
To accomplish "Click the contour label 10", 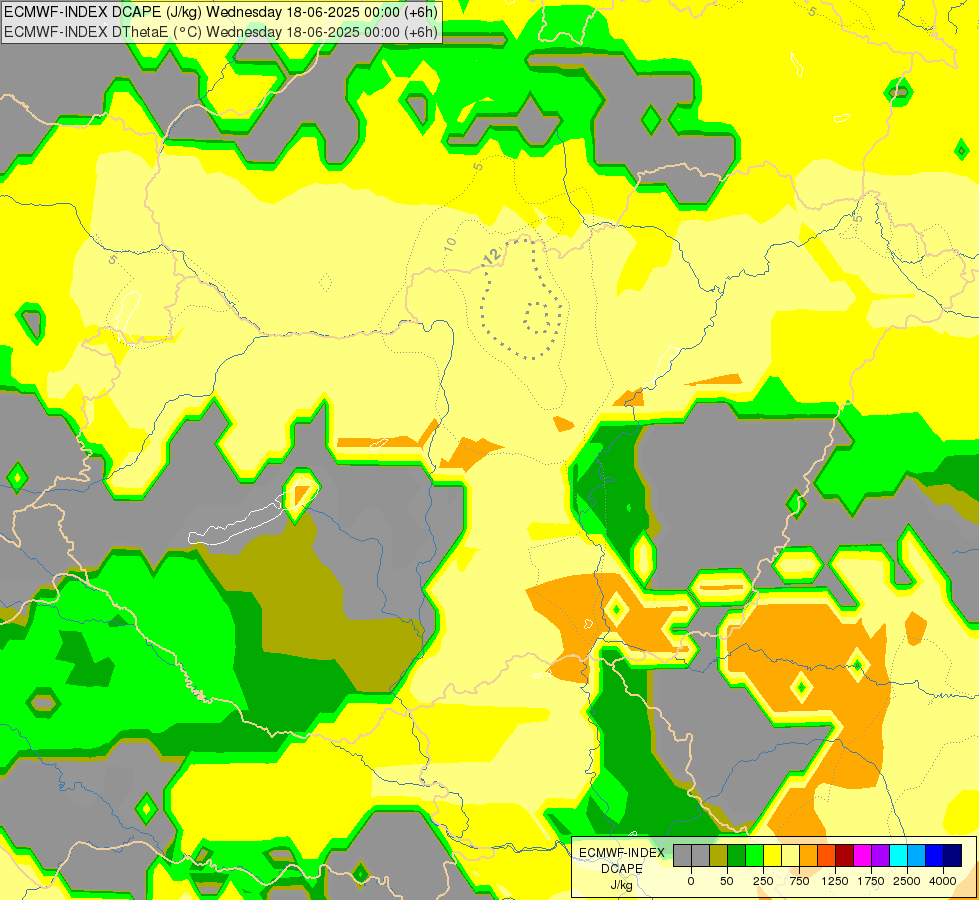I will (450, 245).
